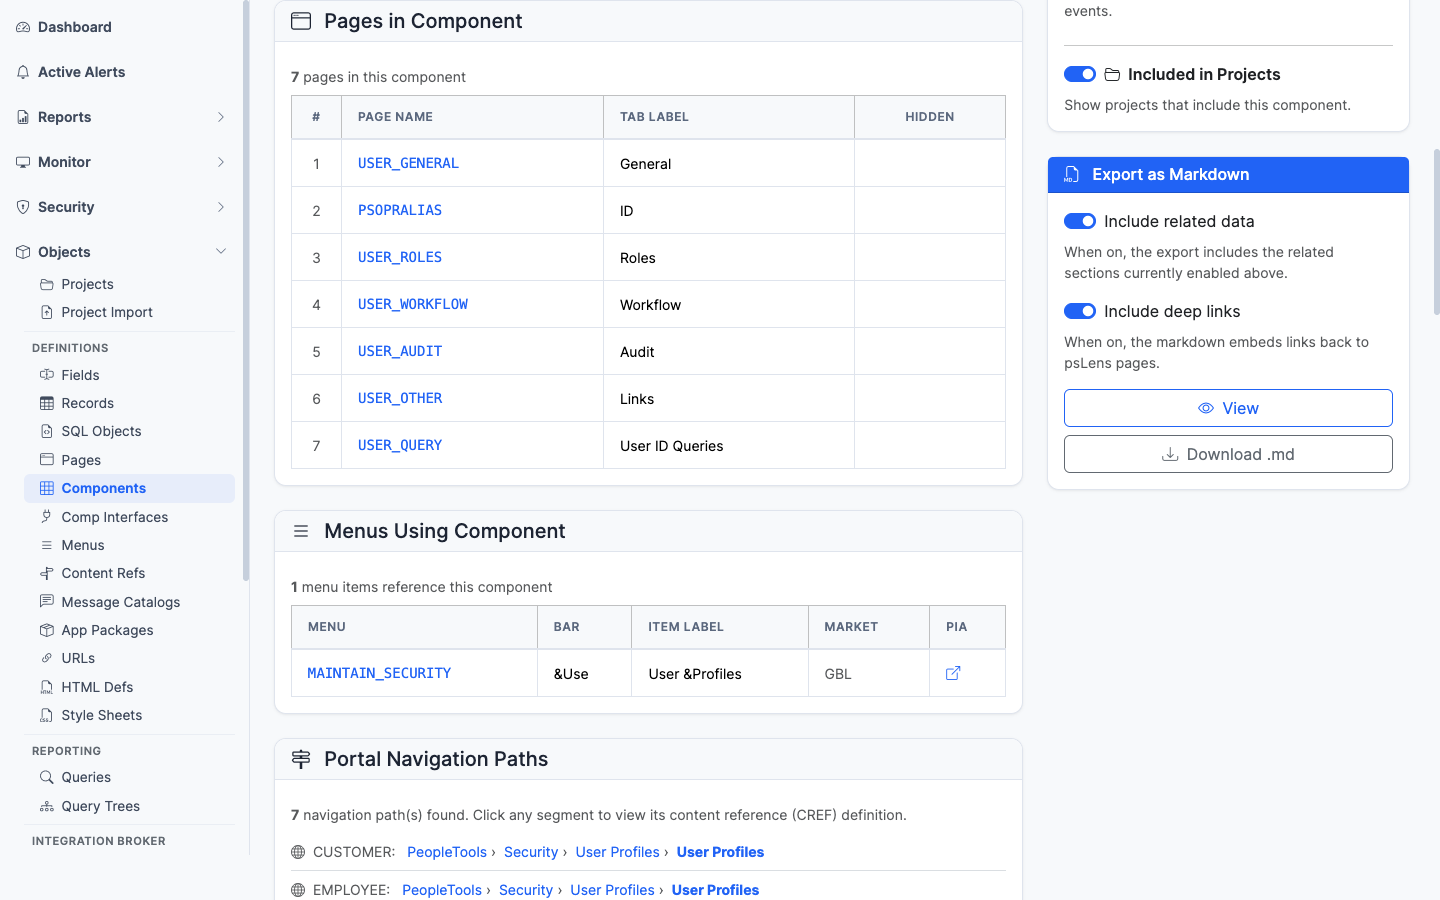Click the Pages window icon in sidebar

[47, 460]
